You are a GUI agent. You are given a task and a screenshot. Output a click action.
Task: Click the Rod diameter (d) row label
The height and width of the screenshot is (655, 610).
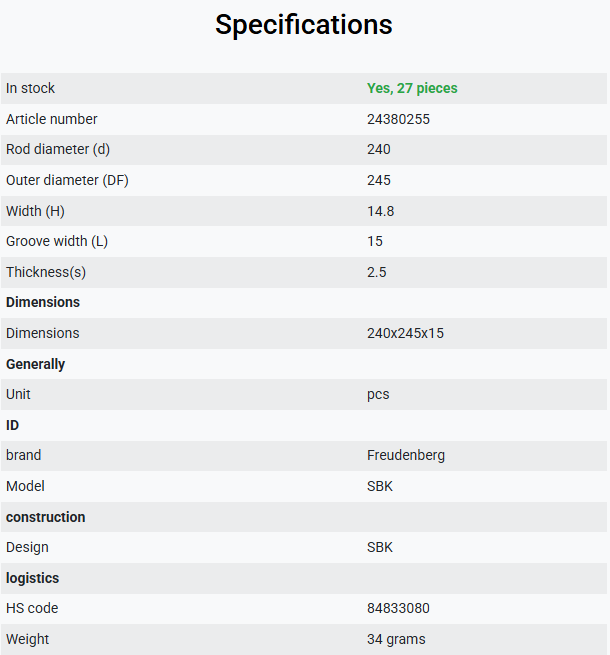(58, 150)
